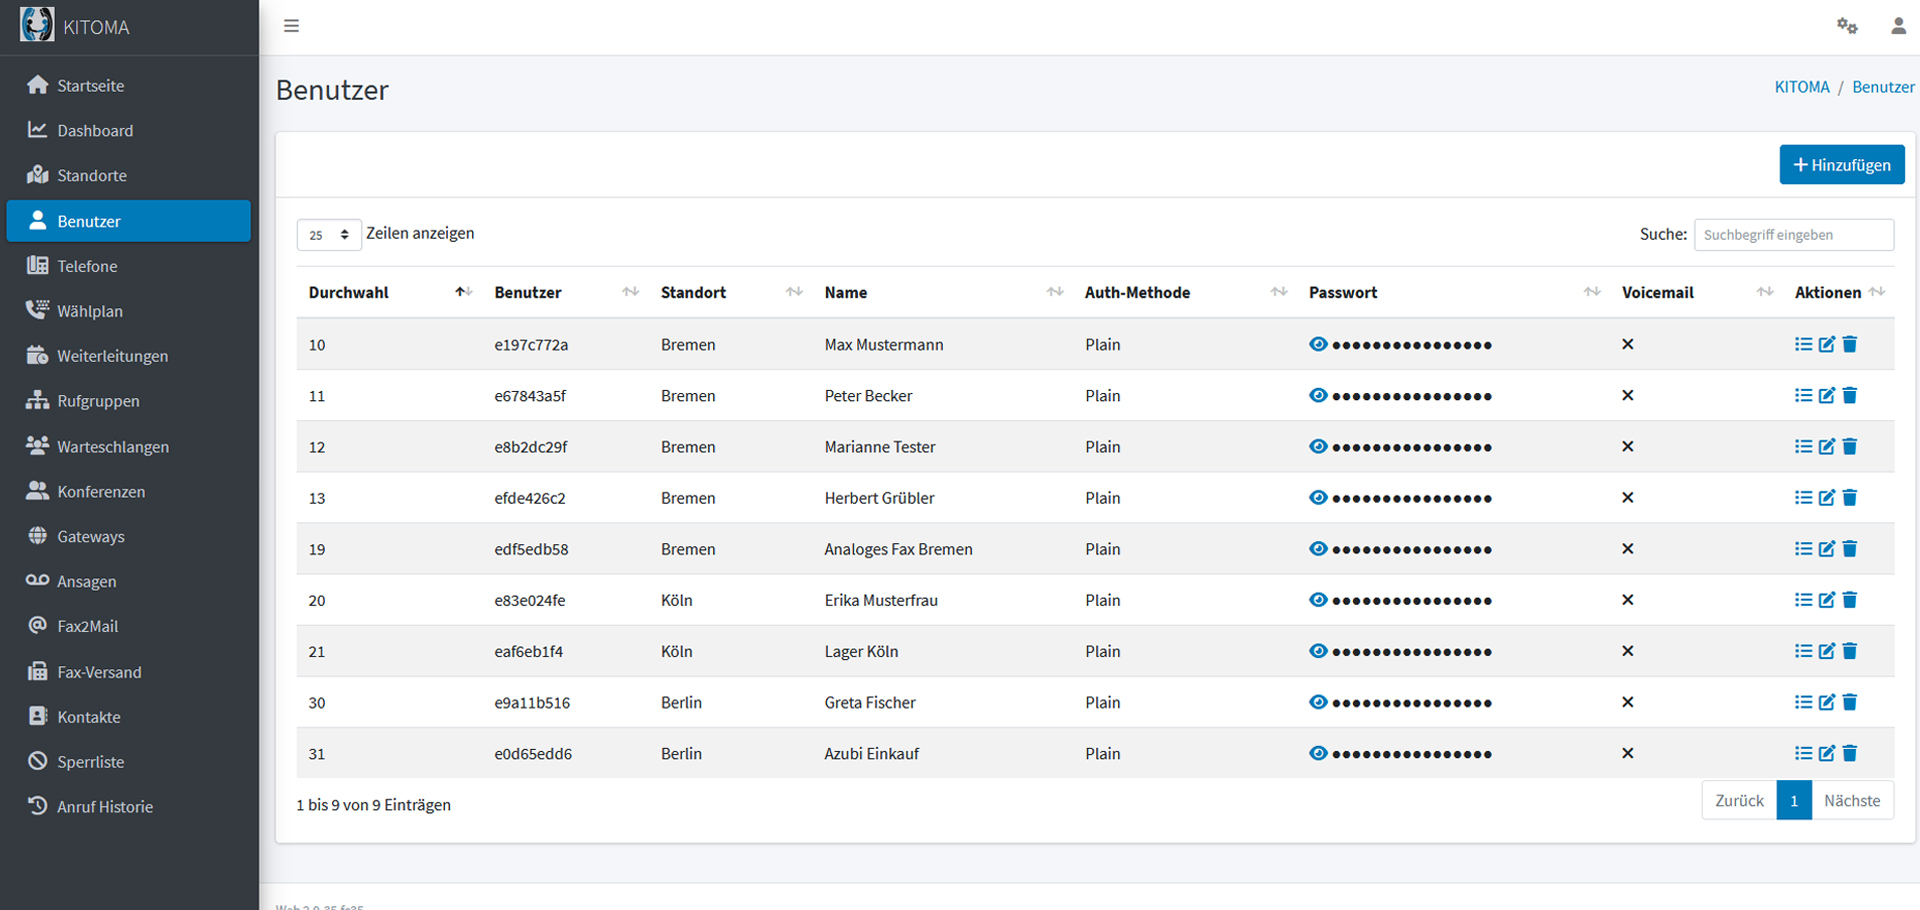This screenshot has width=1920, height=910.
Task: Open the user profile icon in header
Action: click(x=1897, y=26)
